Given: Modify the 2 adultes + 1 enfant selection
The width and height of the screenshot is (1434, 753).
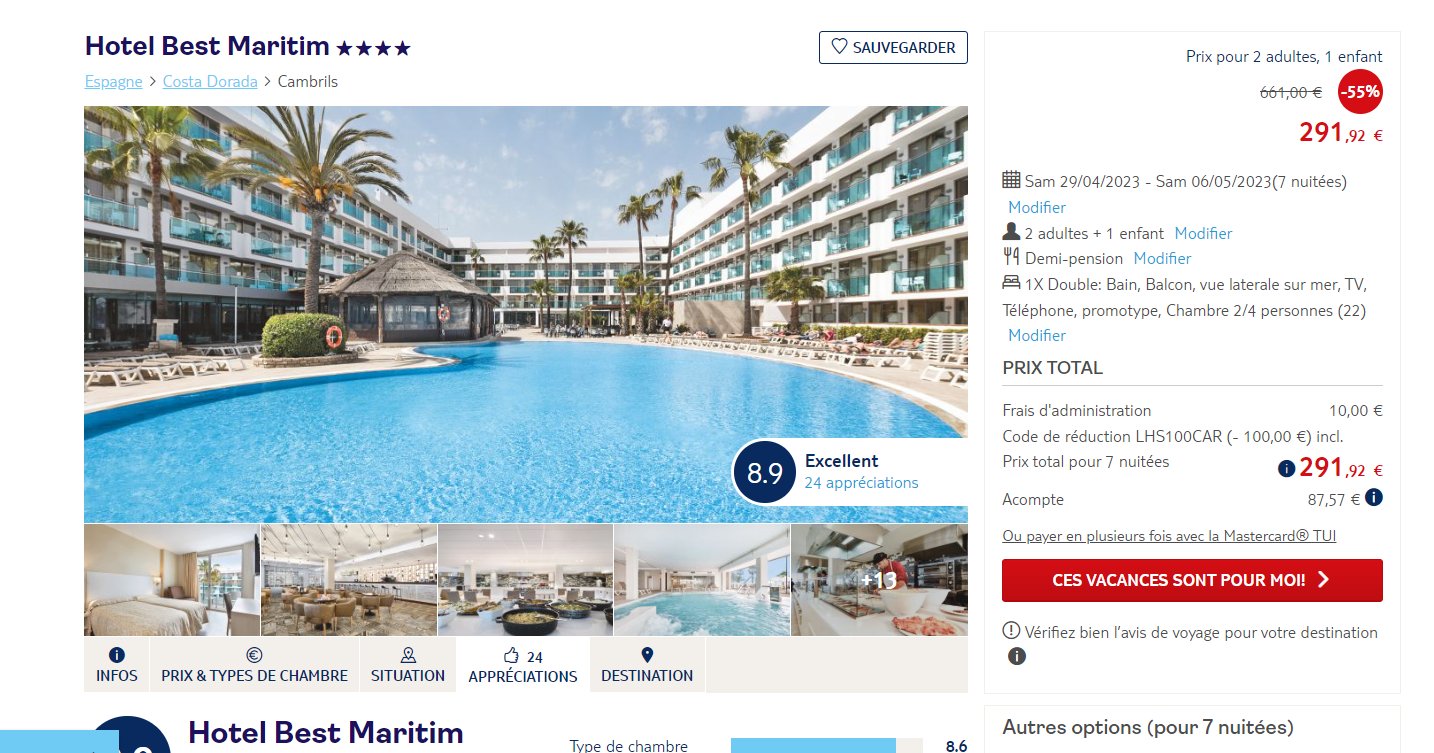Looking at the screenshot, I should pos(1203,233).
